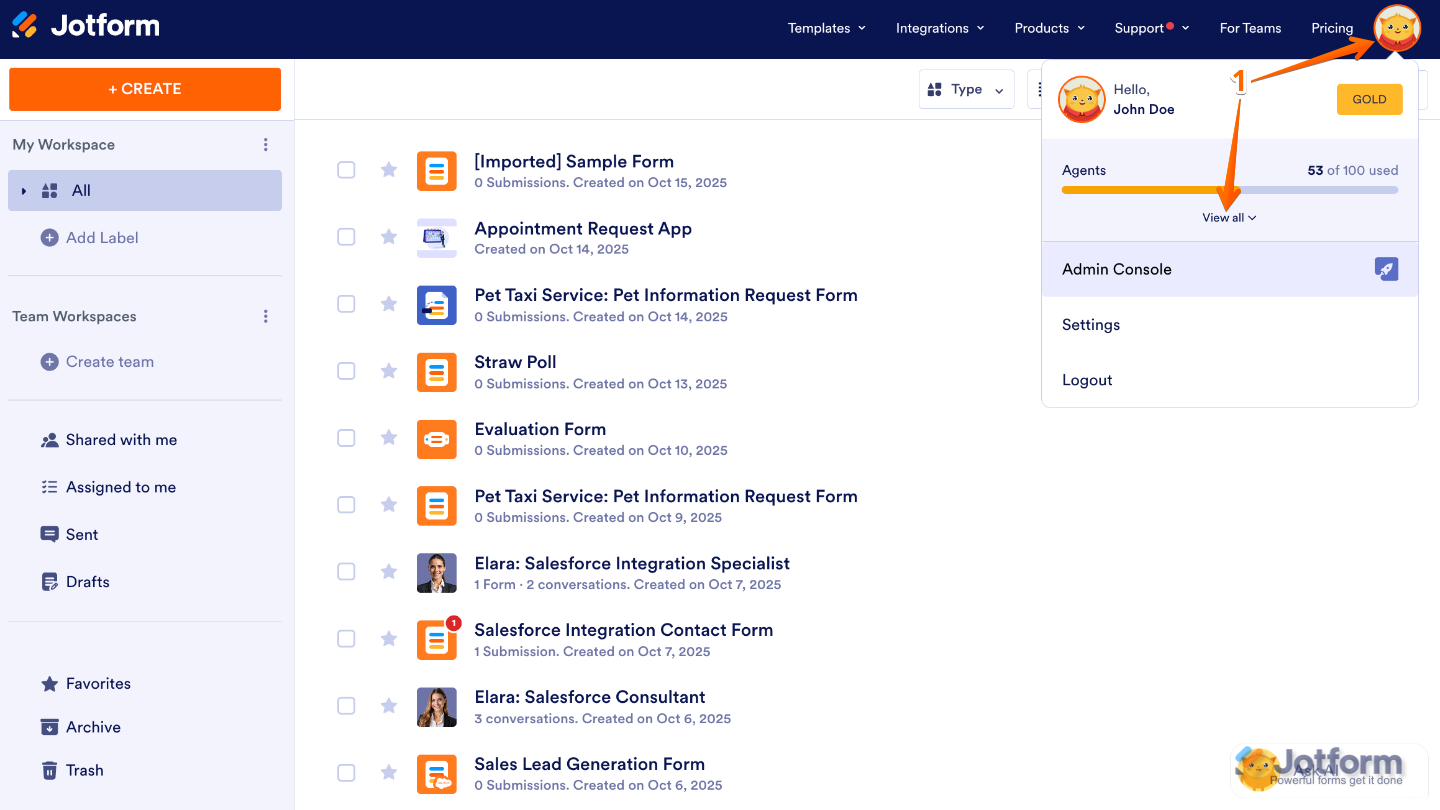The height and width of the screenshot is (810, 1440).
Task: Choose Logout in the account menu
Action: [x=1087, y=380]
